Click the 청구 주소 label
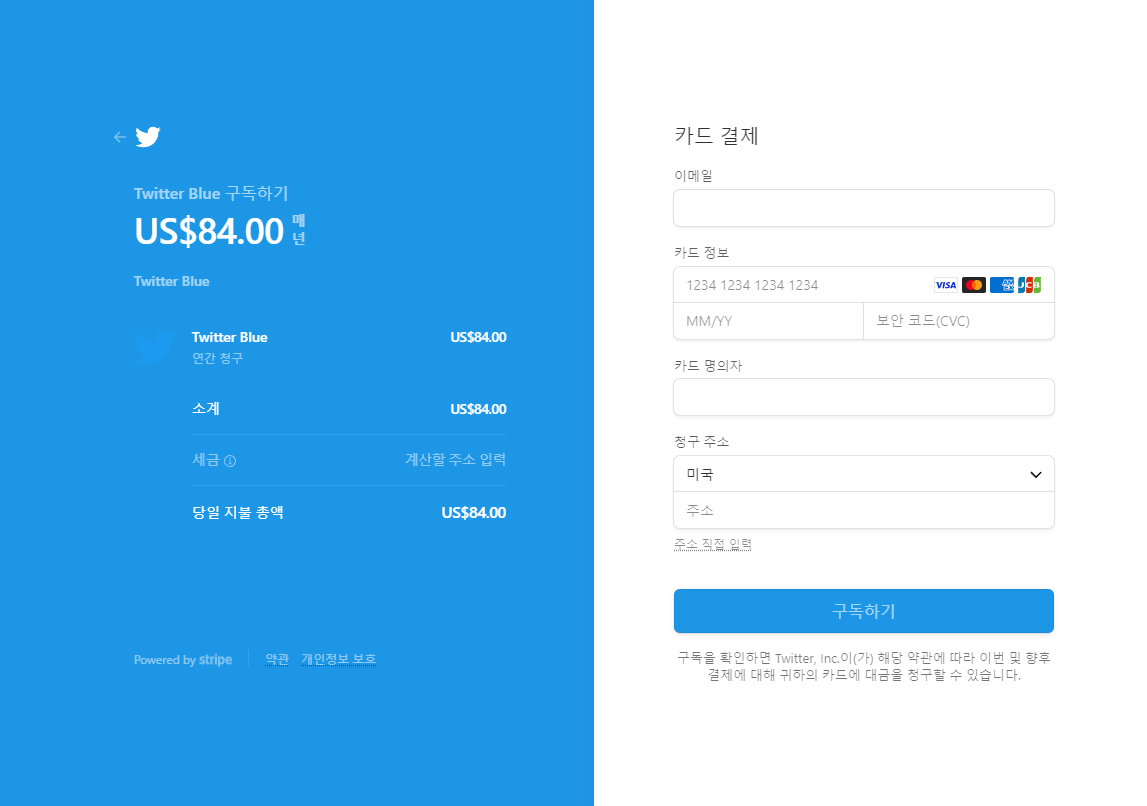Screen dimensions: 1147x806 pos(702,442)
